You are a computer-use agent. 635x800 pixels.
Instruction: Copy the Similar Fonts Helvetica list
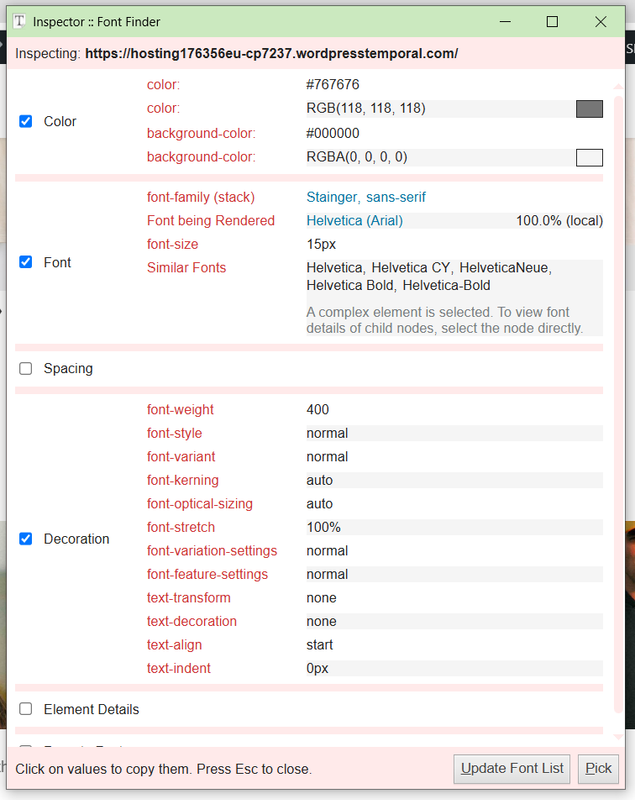tap(429, 277)
